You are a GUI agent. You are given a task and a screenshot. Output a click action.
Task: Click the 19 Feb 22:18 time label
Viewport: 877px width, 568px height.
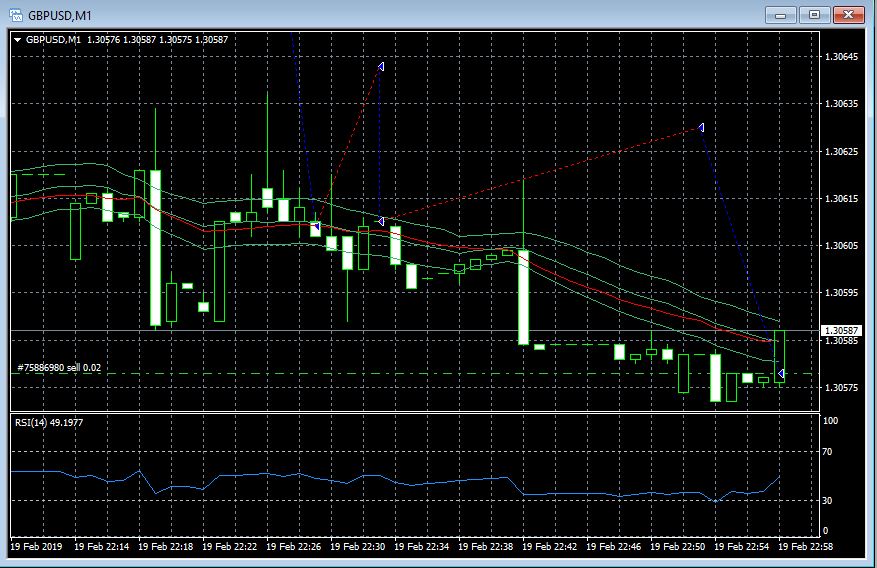166,546
